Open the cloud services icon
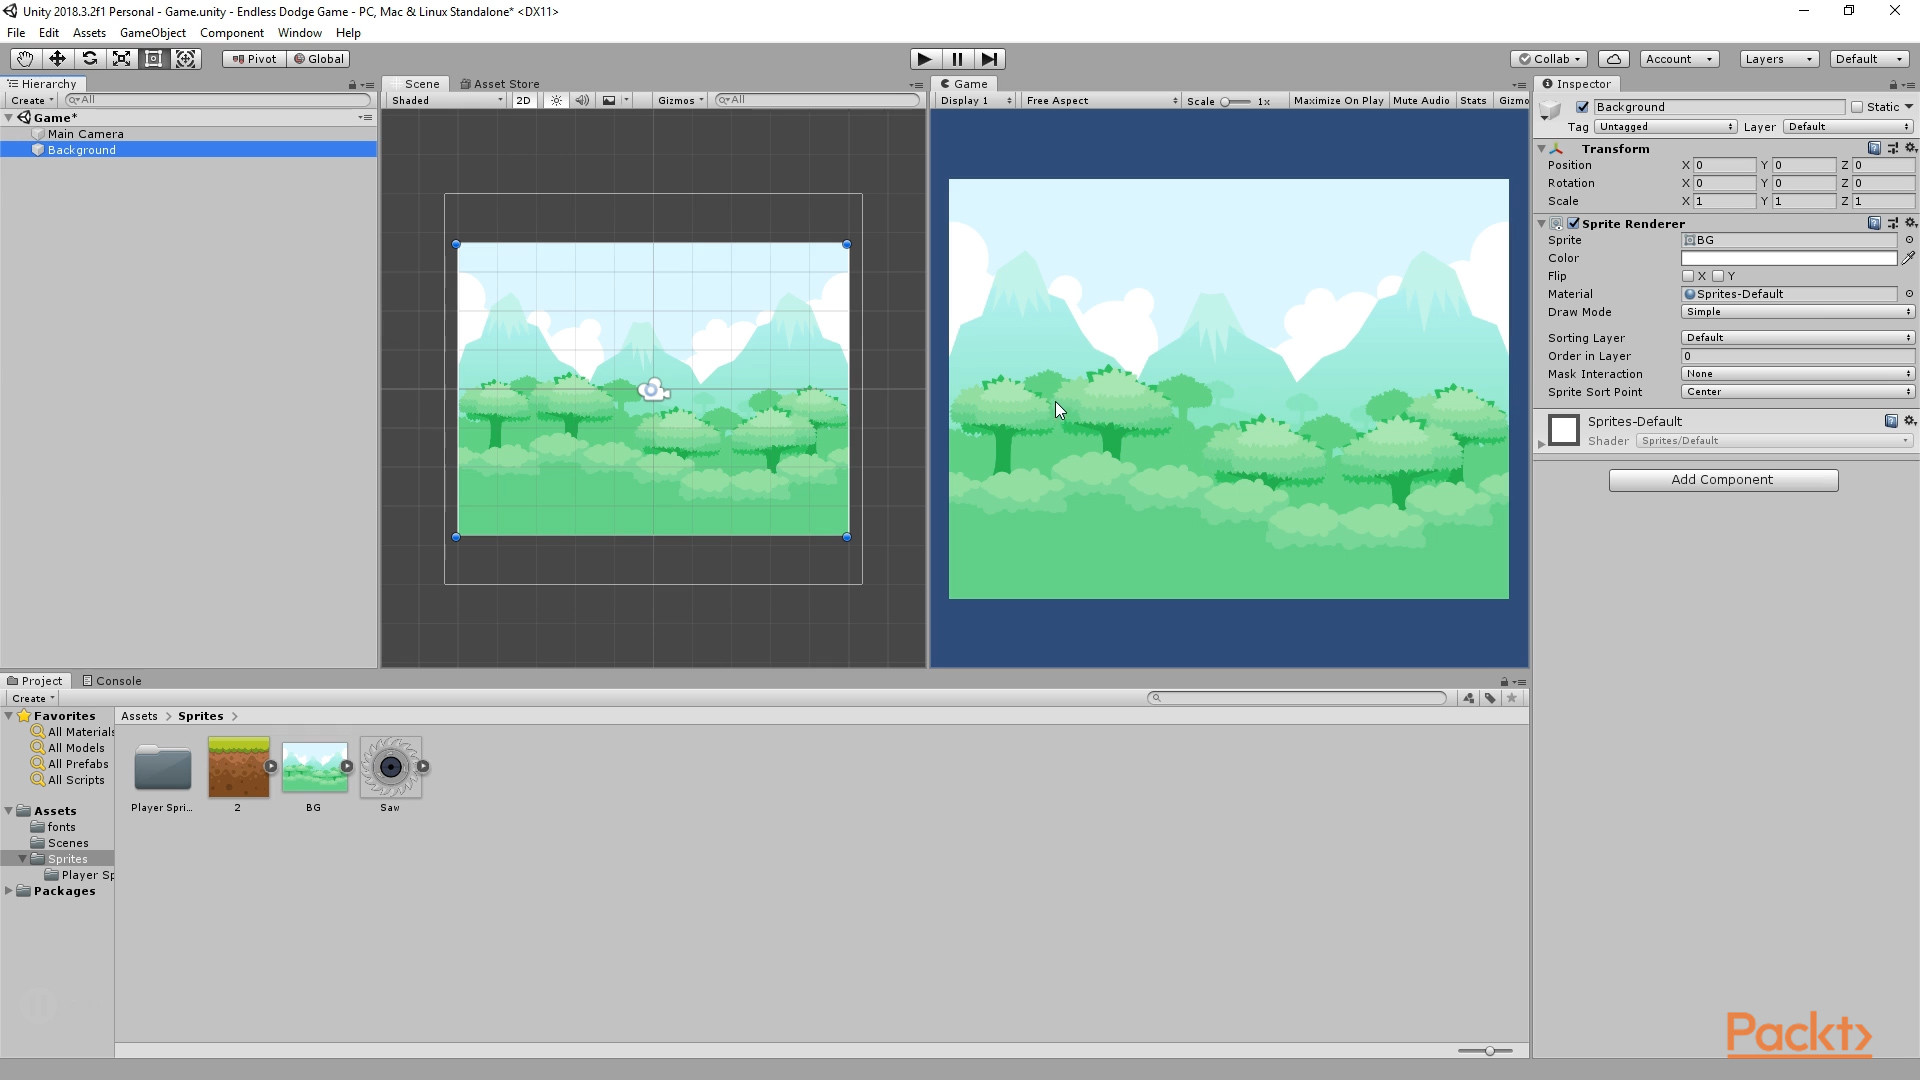1920x1080 pixels. click(1613, 59)
